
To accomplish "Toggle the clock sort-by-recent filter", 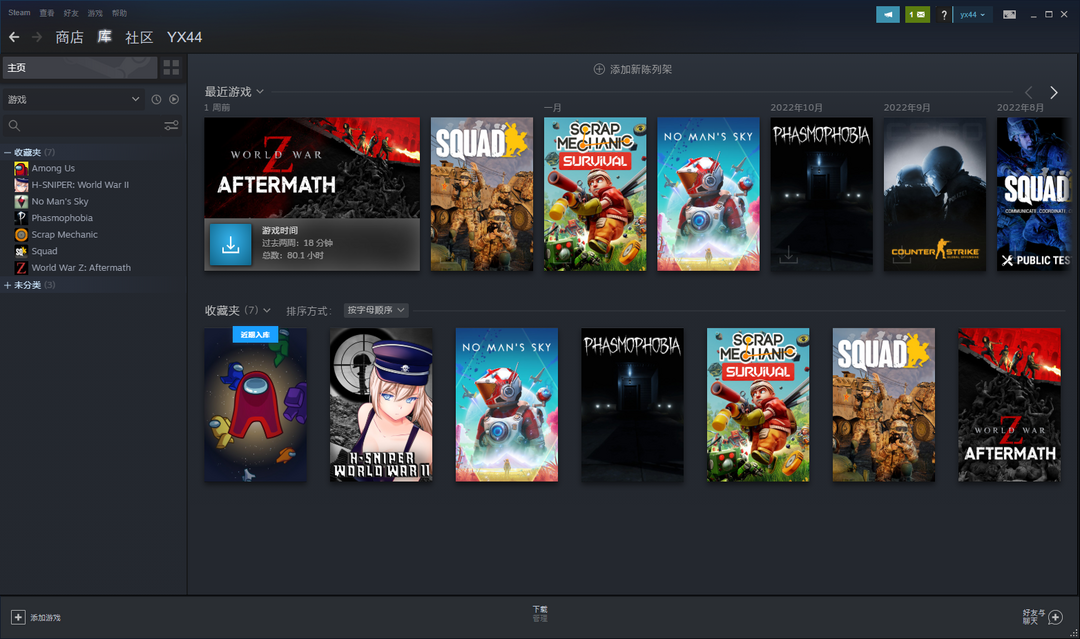I will pyautogui.click(x=156, y=100).
